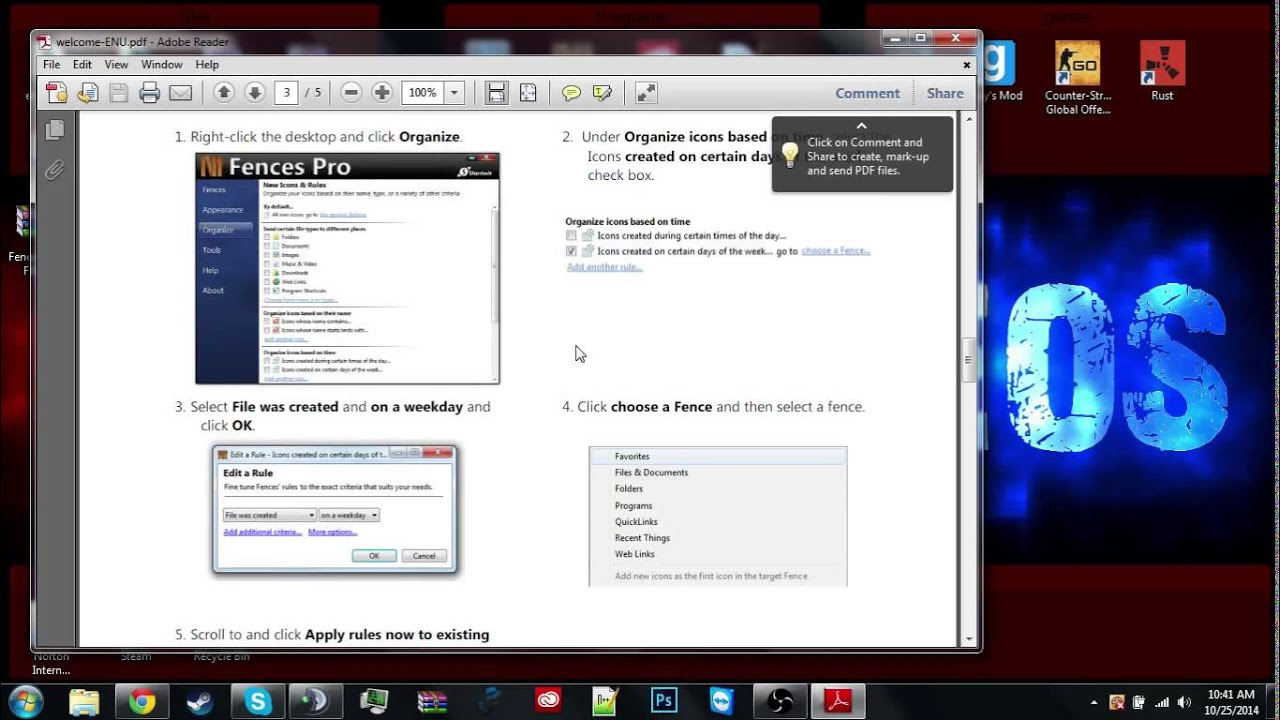Click 'Recent Things' in the fence list
This screenshot has width=1280, height=720.
click(x=642, y=538)
